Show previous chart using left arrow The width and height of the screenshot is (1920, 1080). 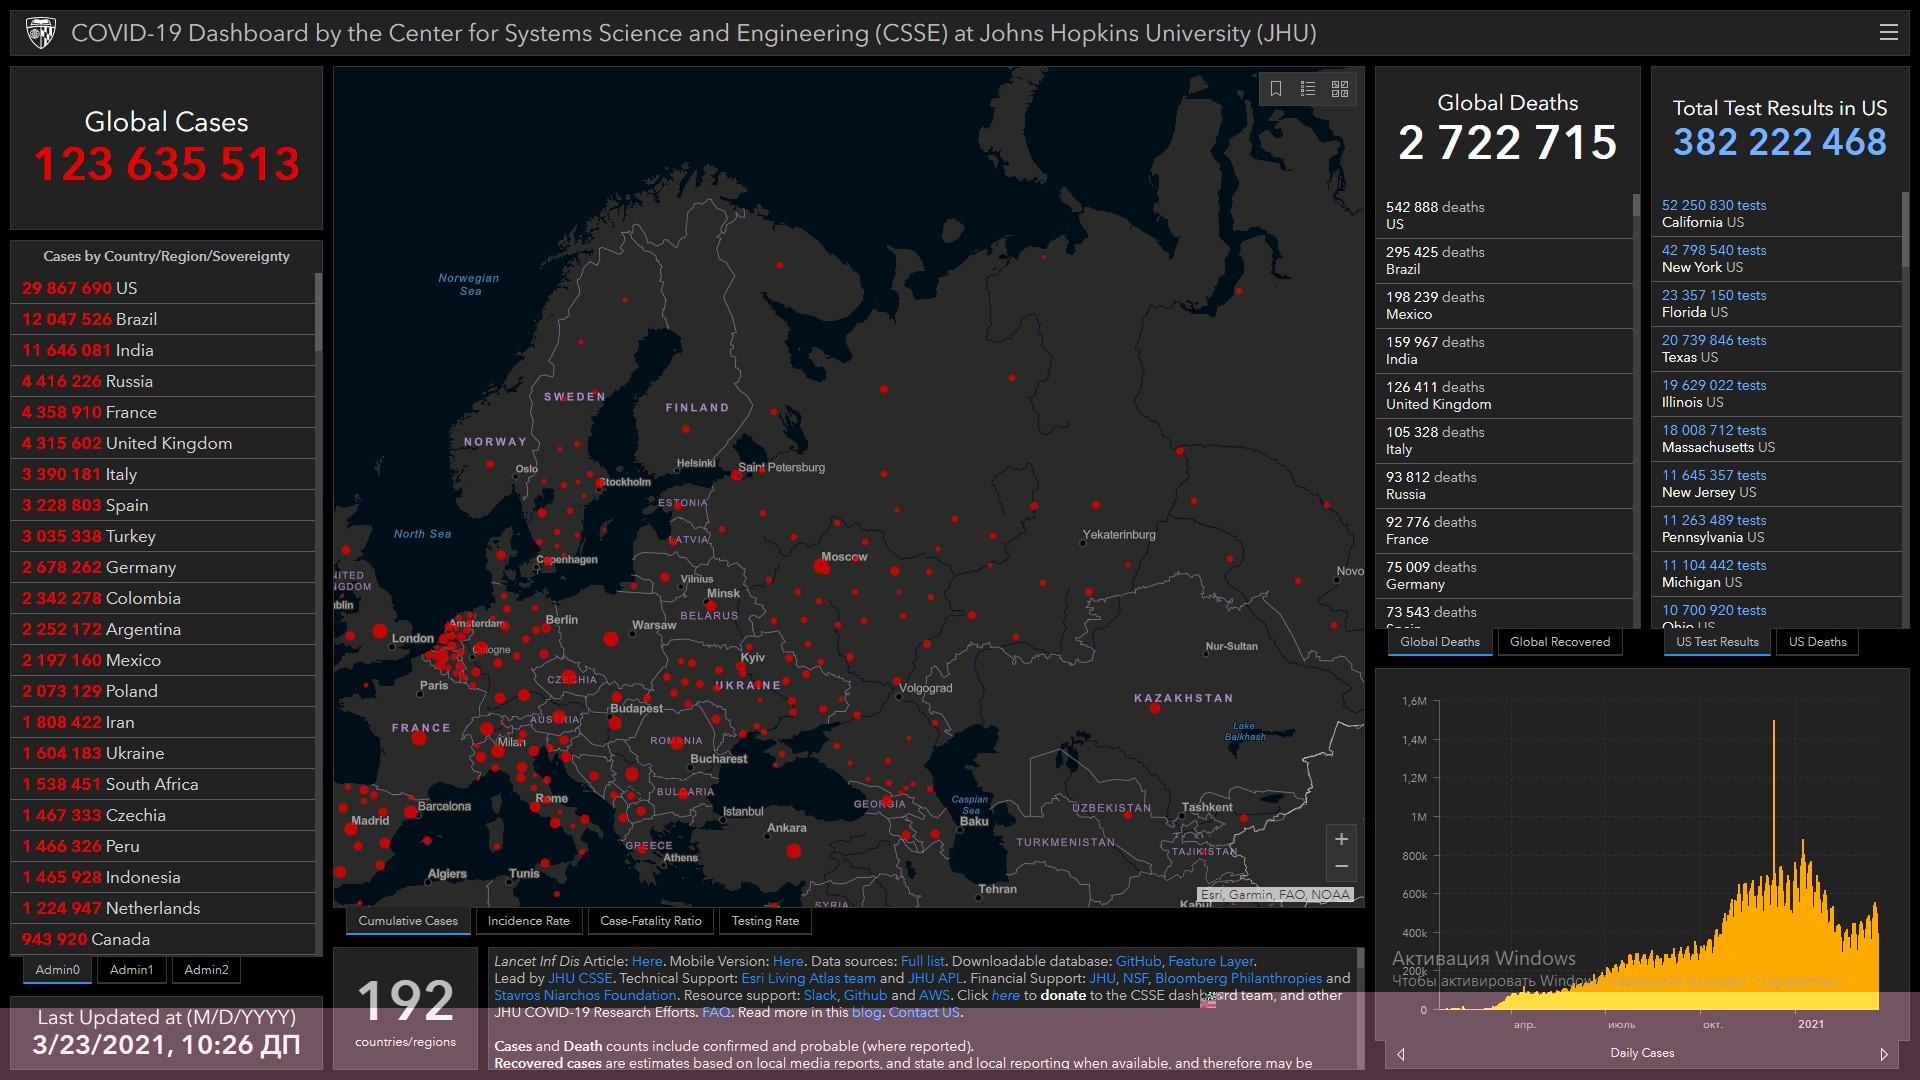(x=1401, y=1054)
